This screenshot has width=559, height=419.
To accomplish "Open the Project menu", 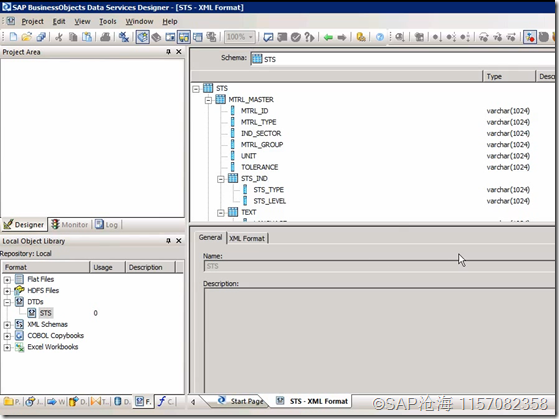I will tap(32, 21).
